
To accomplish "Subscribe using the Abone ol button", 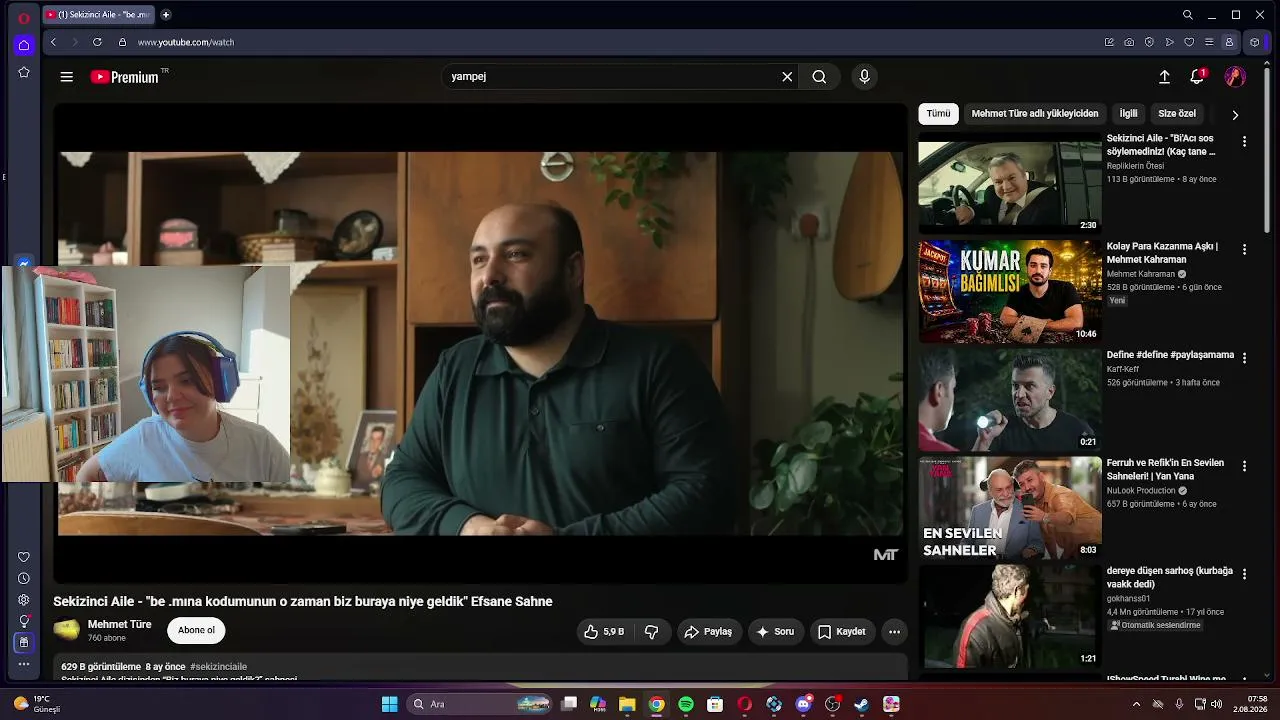I will pos(196,630).
